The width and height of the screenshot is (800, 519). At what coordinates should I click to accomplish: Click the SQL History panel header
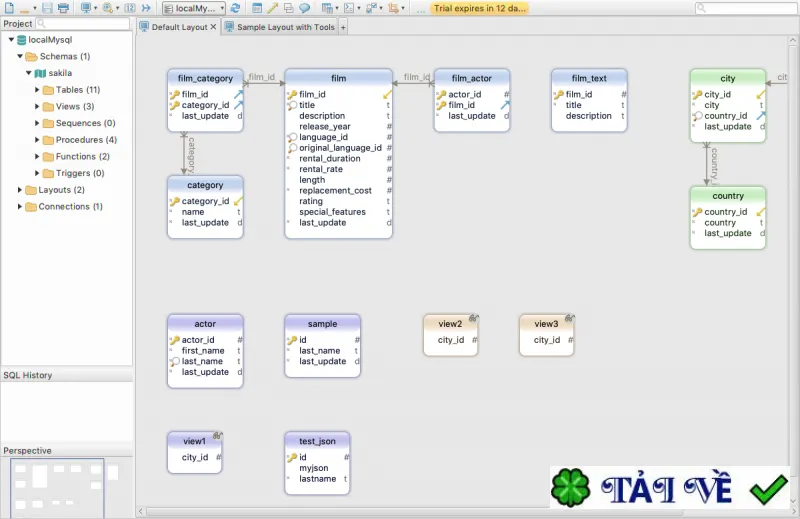pos(66,375)
